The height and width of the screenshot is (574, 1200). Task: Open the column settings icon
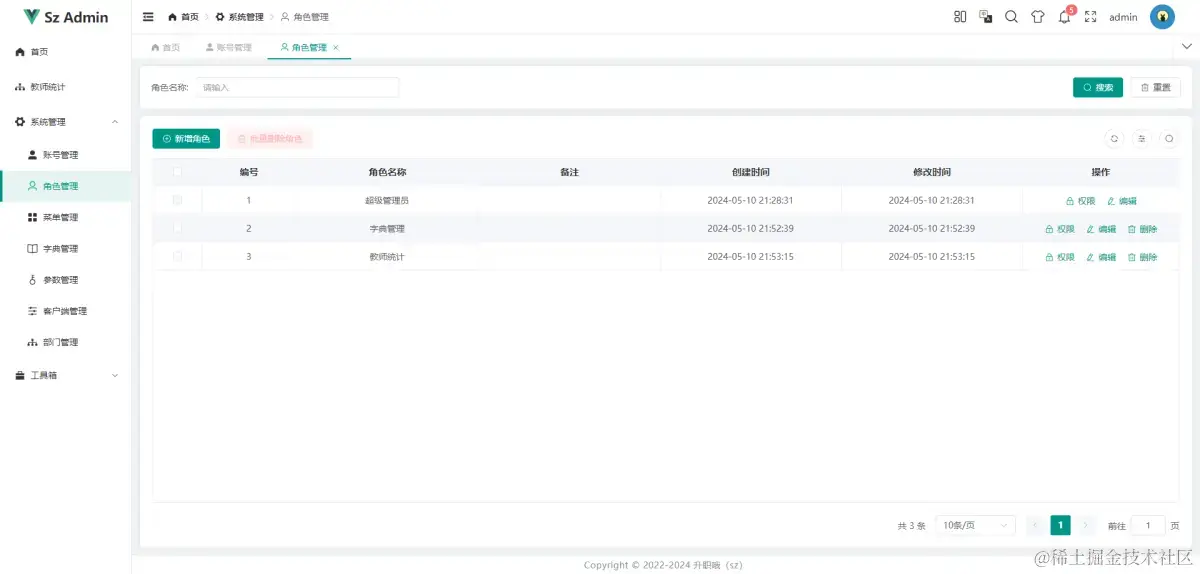(x=1141, y=139)
